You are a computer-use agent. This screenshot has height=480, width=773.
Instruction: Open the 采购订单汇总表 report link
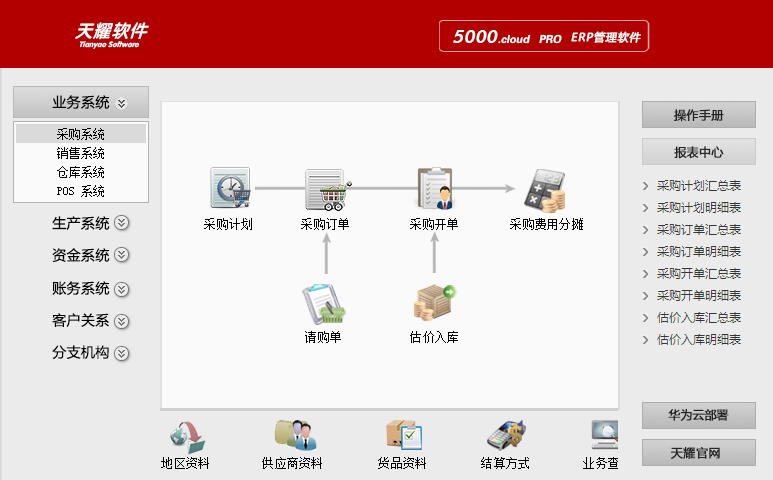click(x=698, y=230)
